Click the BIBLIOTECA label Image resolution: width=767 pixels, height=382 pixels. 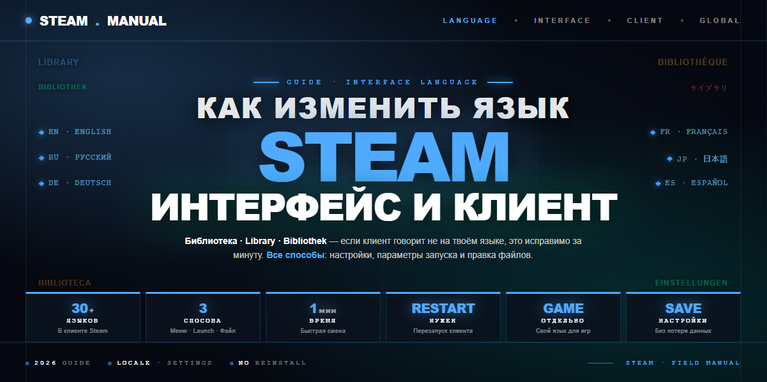point(65,283)
